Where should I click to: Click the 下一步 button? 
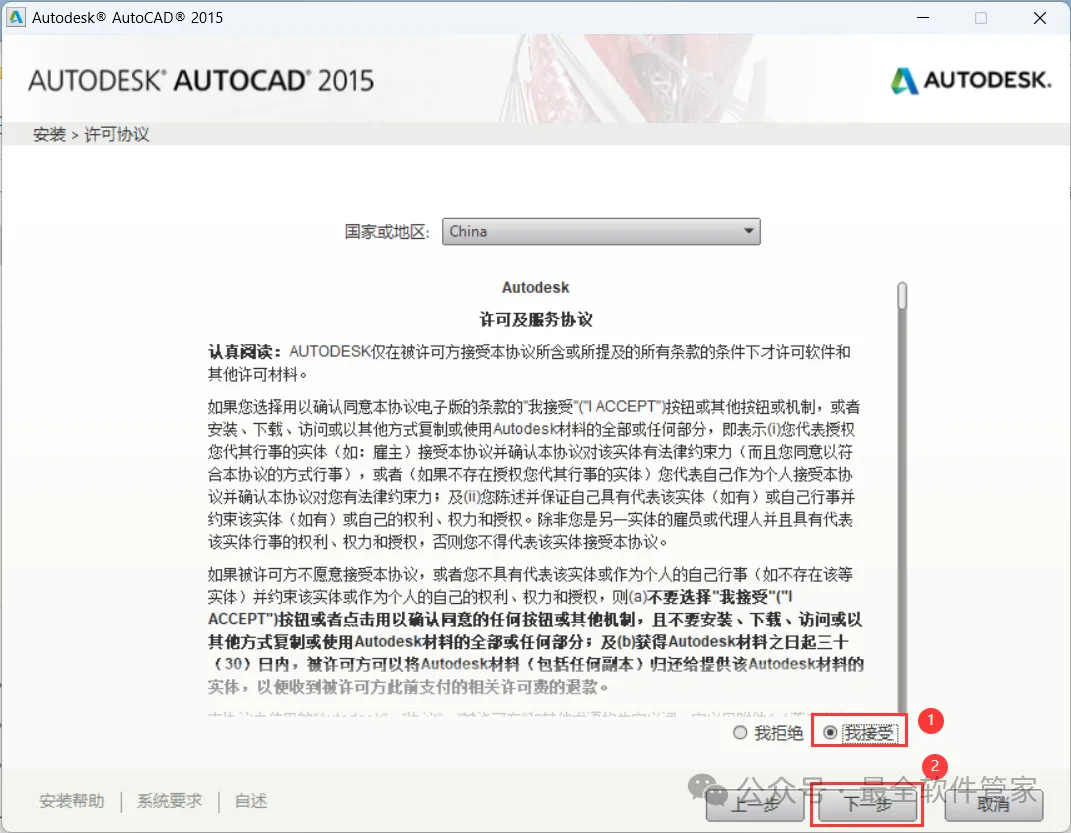point(867,804)
